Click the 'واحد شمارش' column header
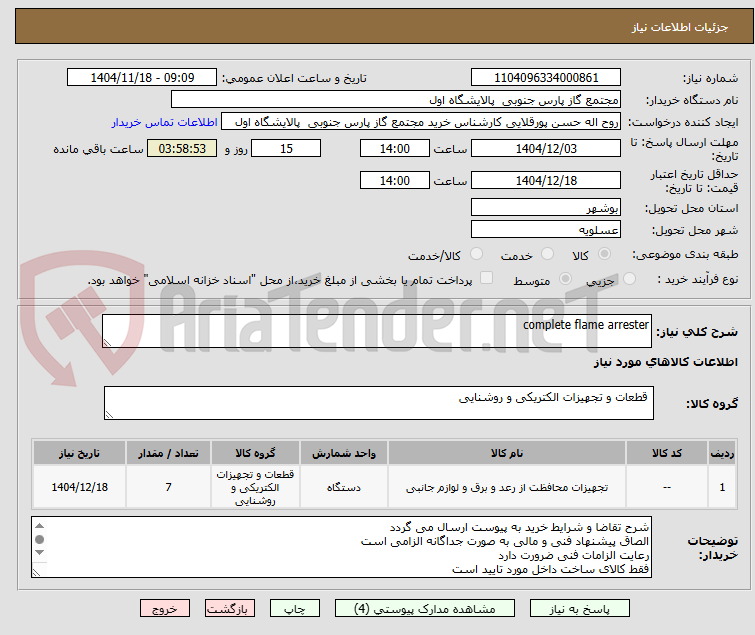The width and height of the screenshot is (755, 635). (x=344, y=453)
